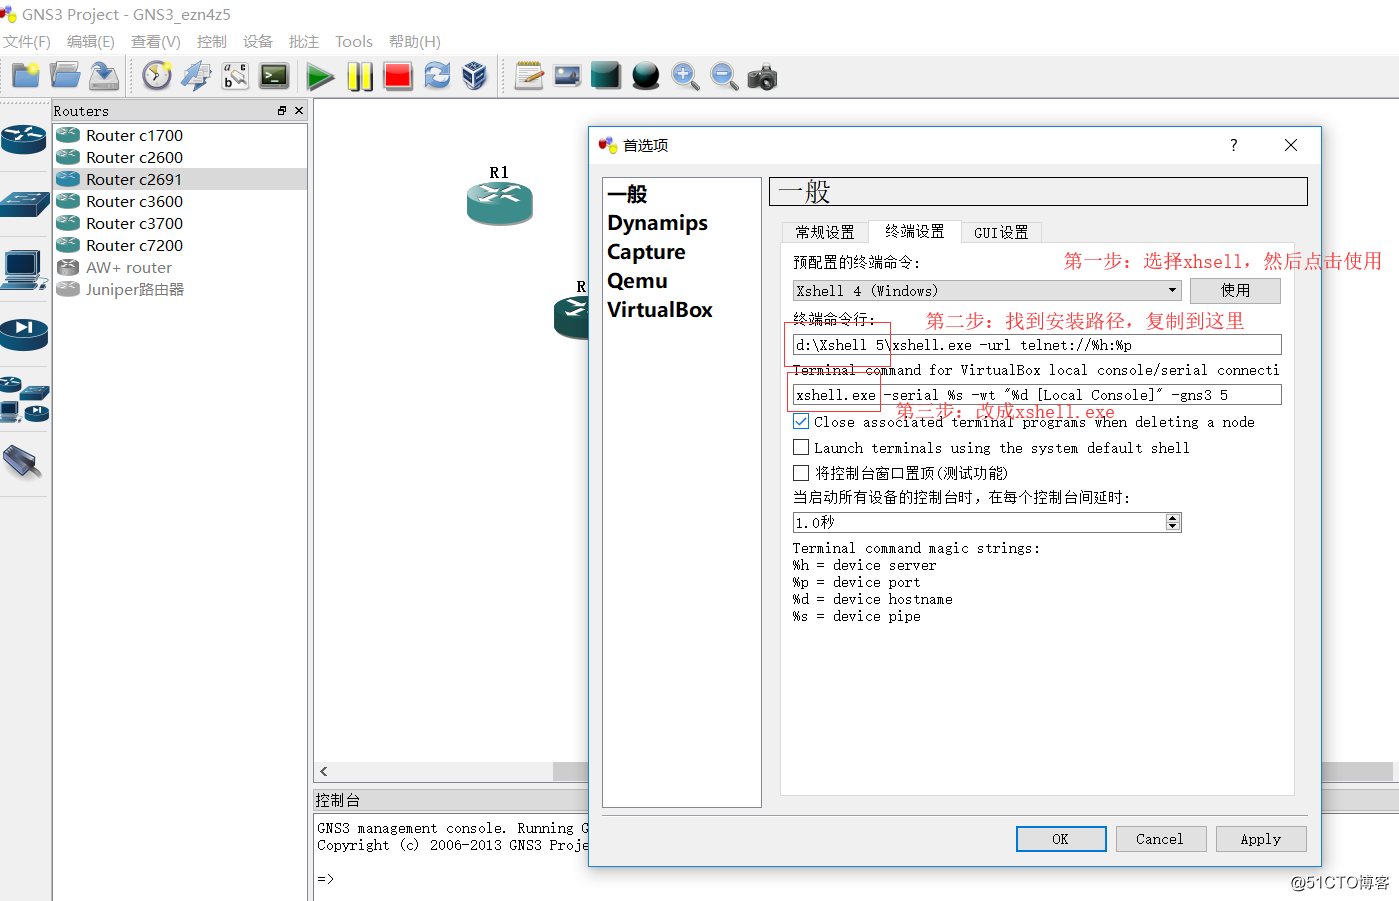The height and width of the screenshot is (901, 1399).
Task: Click OK in preferences dialog
Action: 1061,839
